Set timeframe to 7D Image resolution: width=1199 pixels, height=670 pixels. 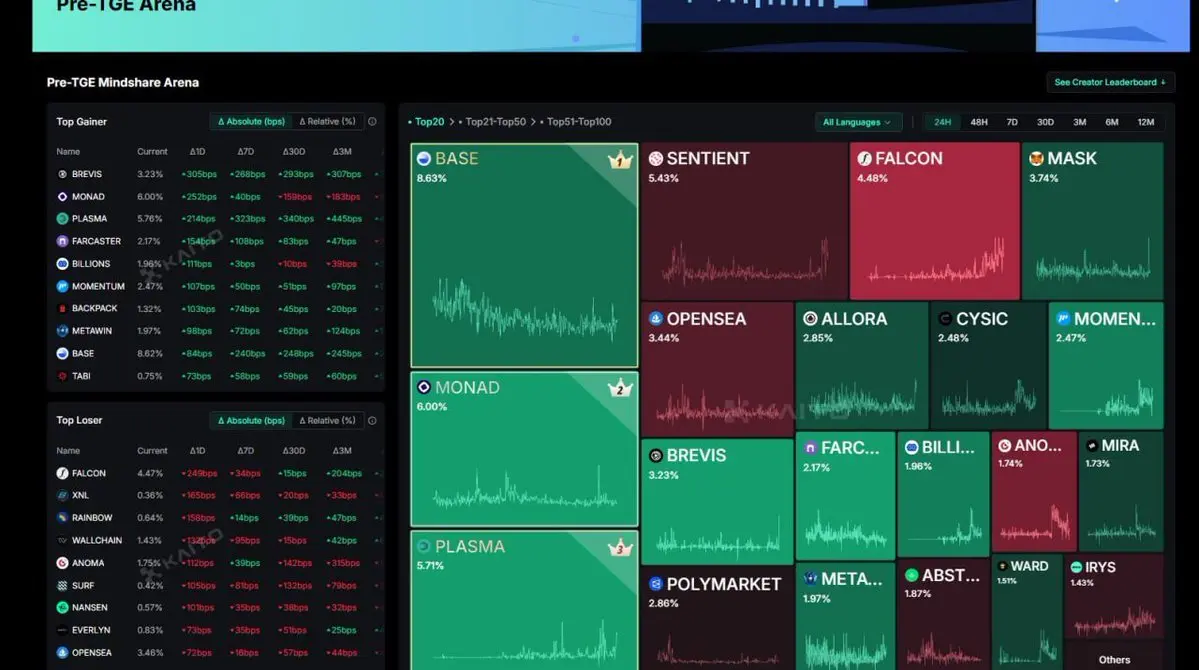click(1012, 122)
